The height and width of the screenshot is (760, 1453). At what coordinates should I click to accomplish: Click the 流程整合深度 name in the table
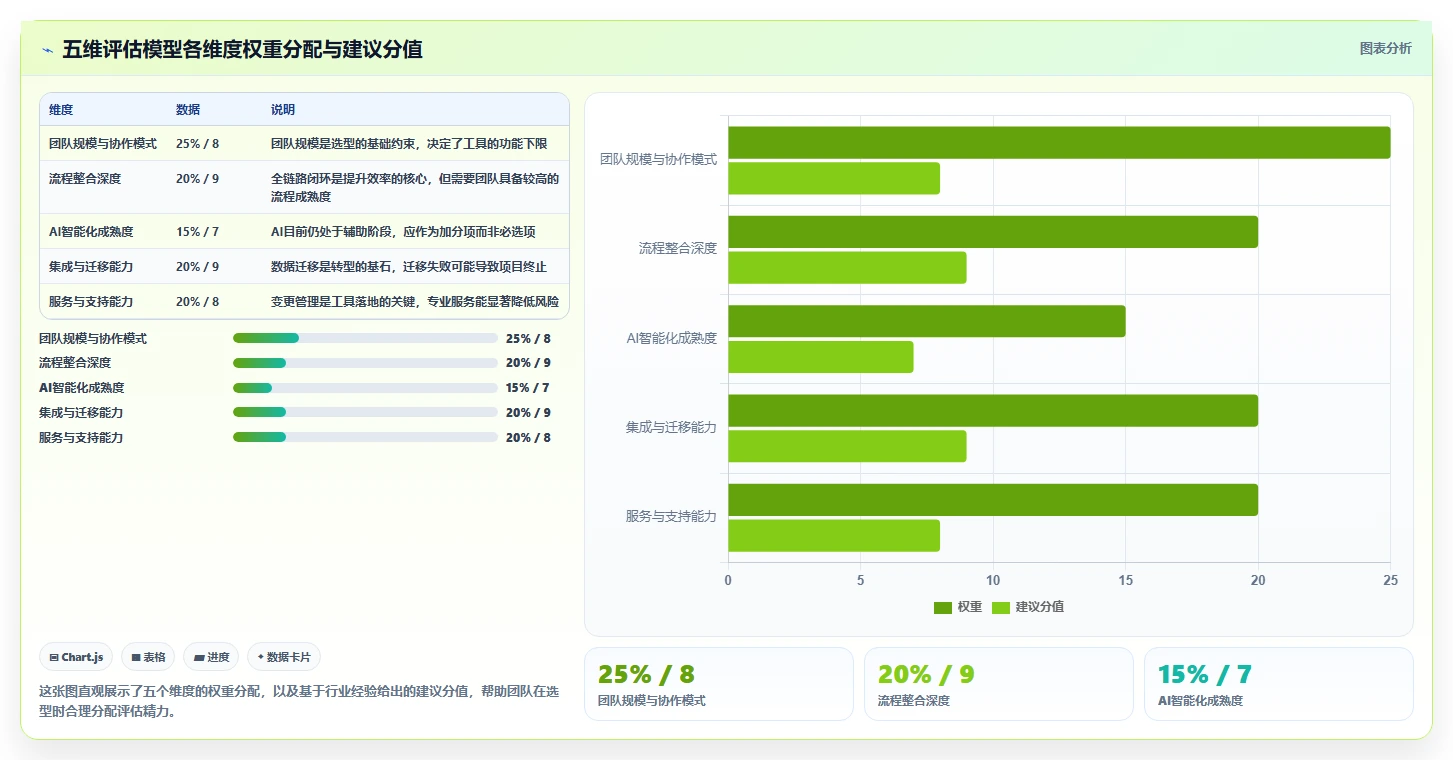point(85,179)
